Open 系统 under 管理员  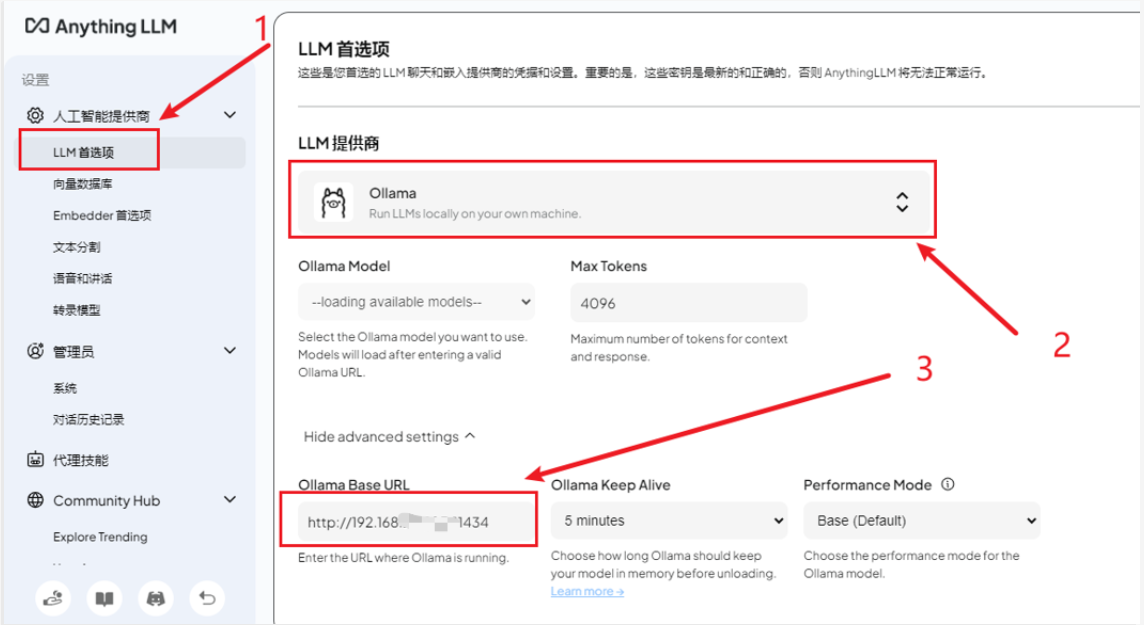(65, 388)
